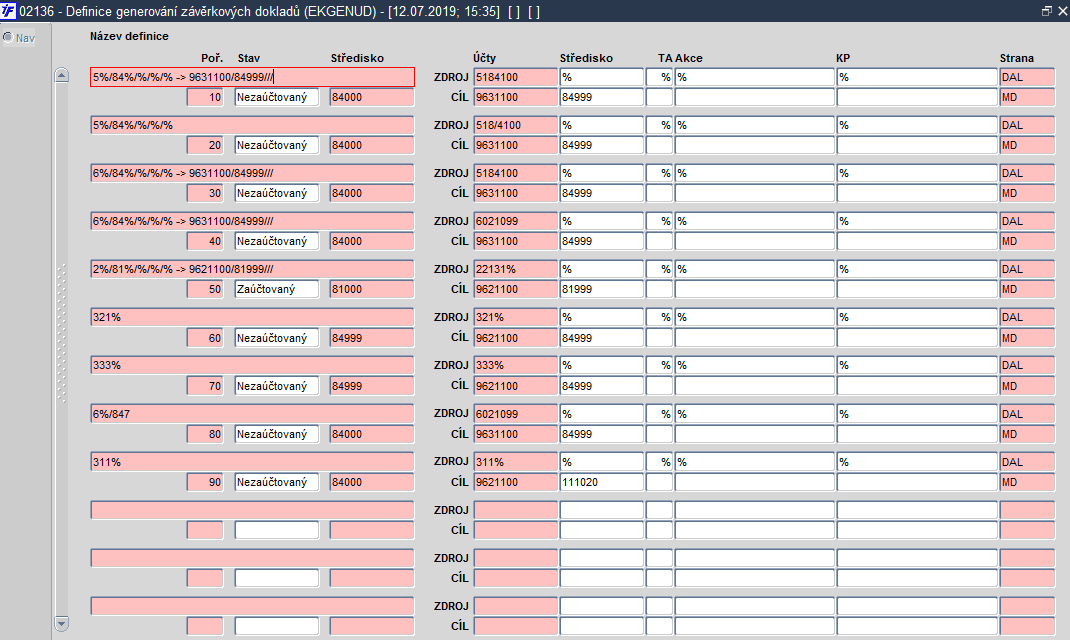Click DAL Strana field of first definition
1070x640 pixels.
pos(1028,77)
